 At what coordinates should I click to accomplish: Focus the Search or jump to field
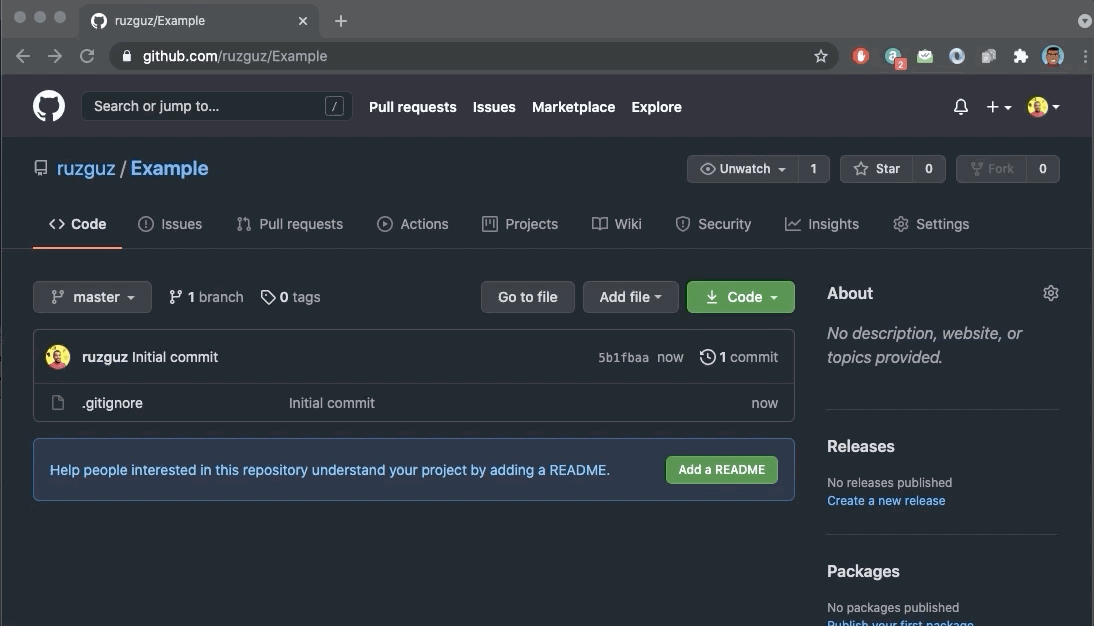[217, 106]
